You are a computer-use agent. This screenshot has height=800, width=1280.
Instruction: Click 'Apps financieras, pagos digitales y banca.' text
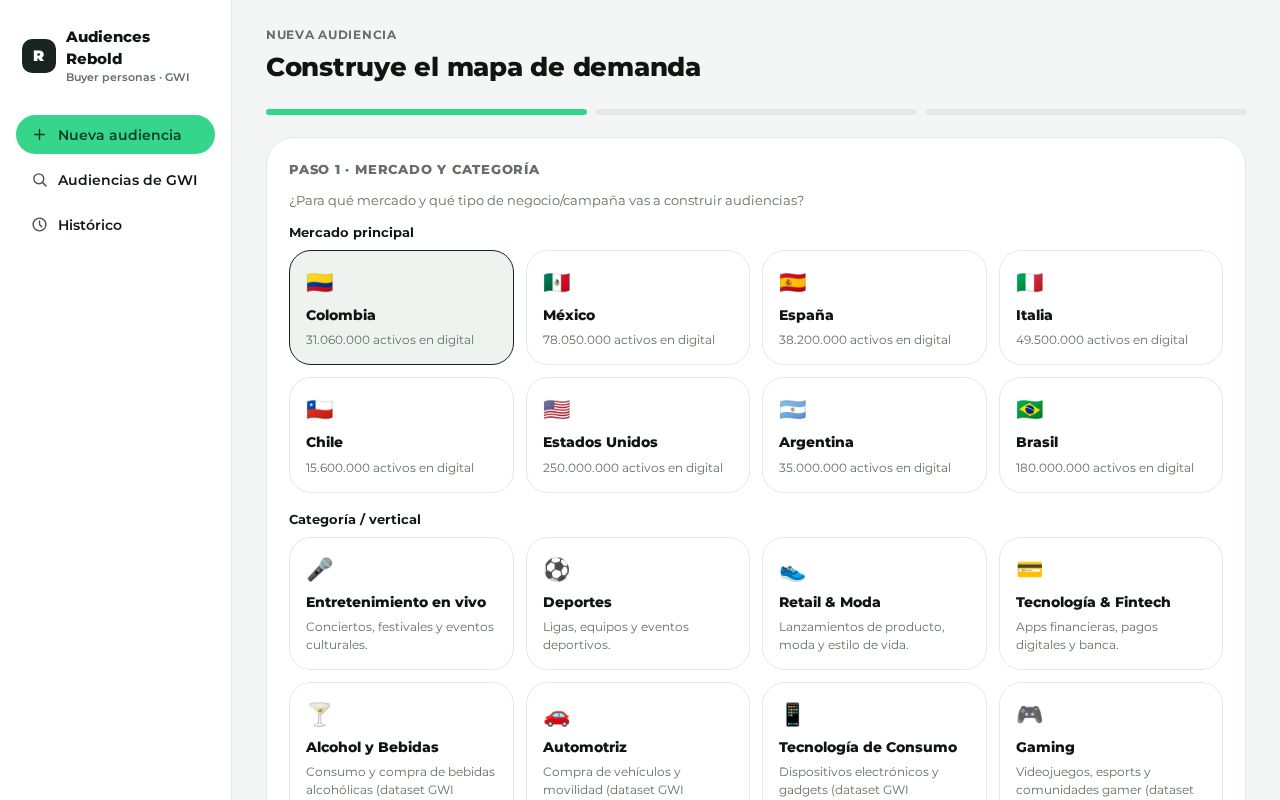tap(1087, 636)
